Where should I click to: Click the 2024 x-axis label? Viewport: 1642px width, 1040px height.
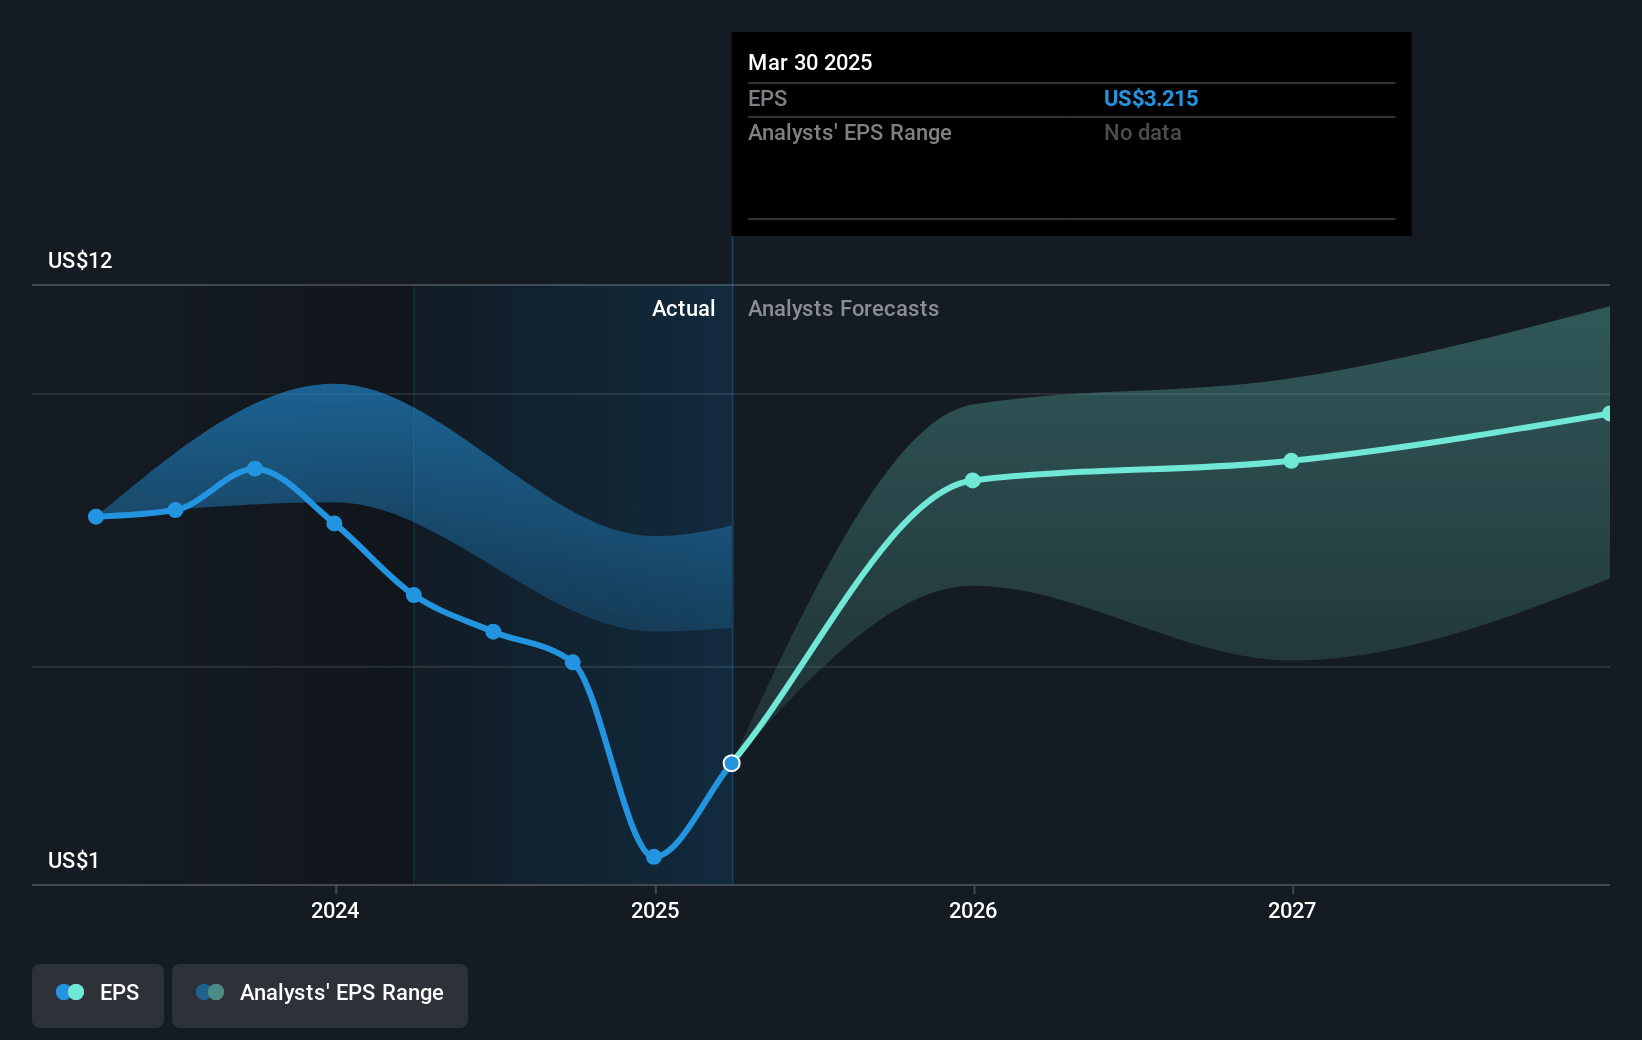click(x=335, y=910)
